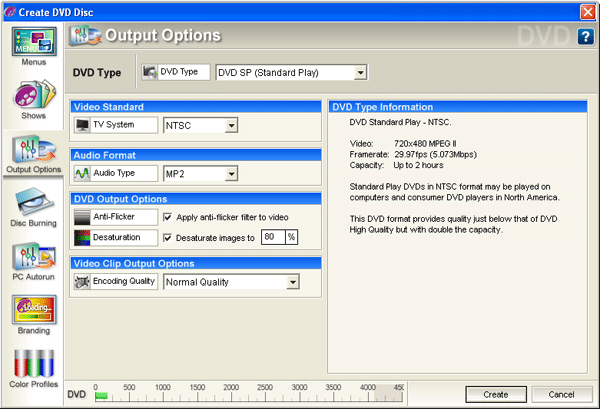Click the Video Clip Output Options header
The width and height of the screenshot is (600, 409).
click(196, 263)
